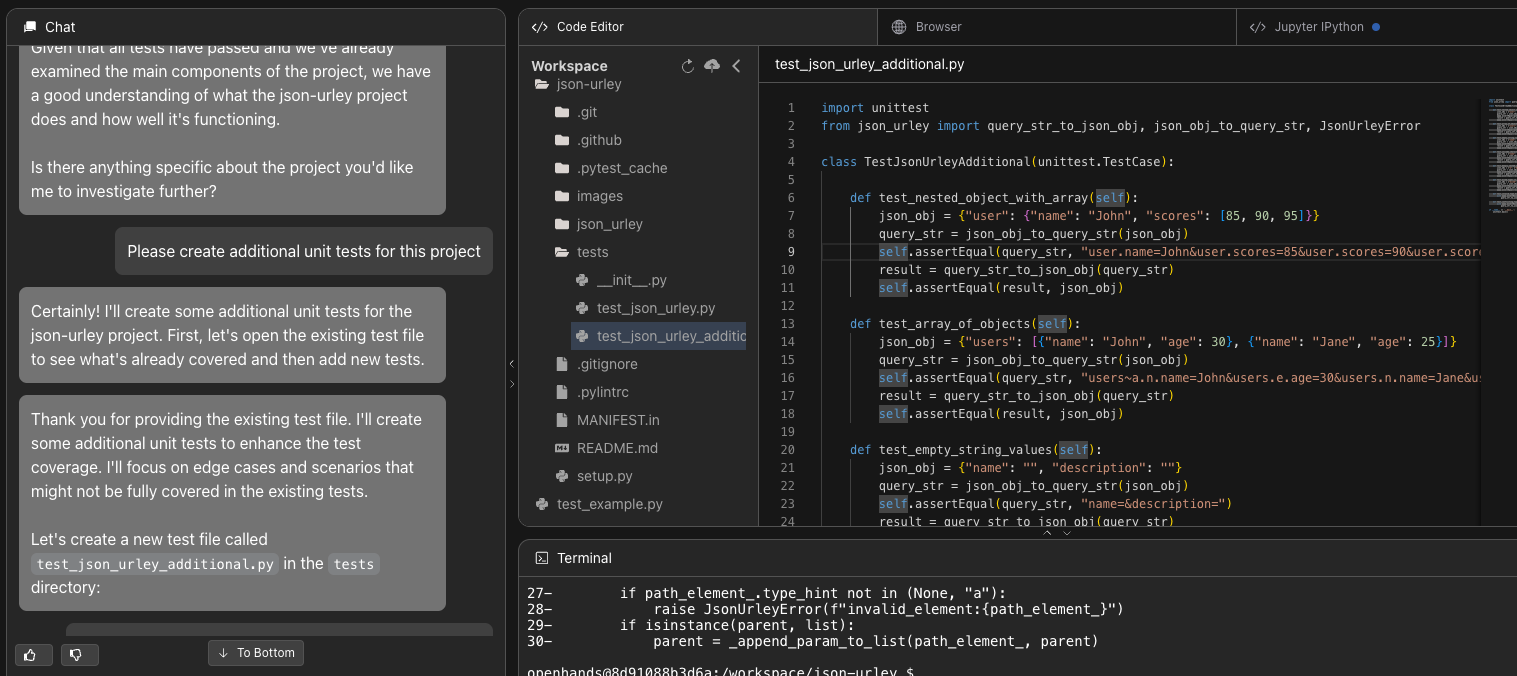Switch to the Code Editor tab
The height and width of the screenshot is (676, 1517).
[697, 27]
